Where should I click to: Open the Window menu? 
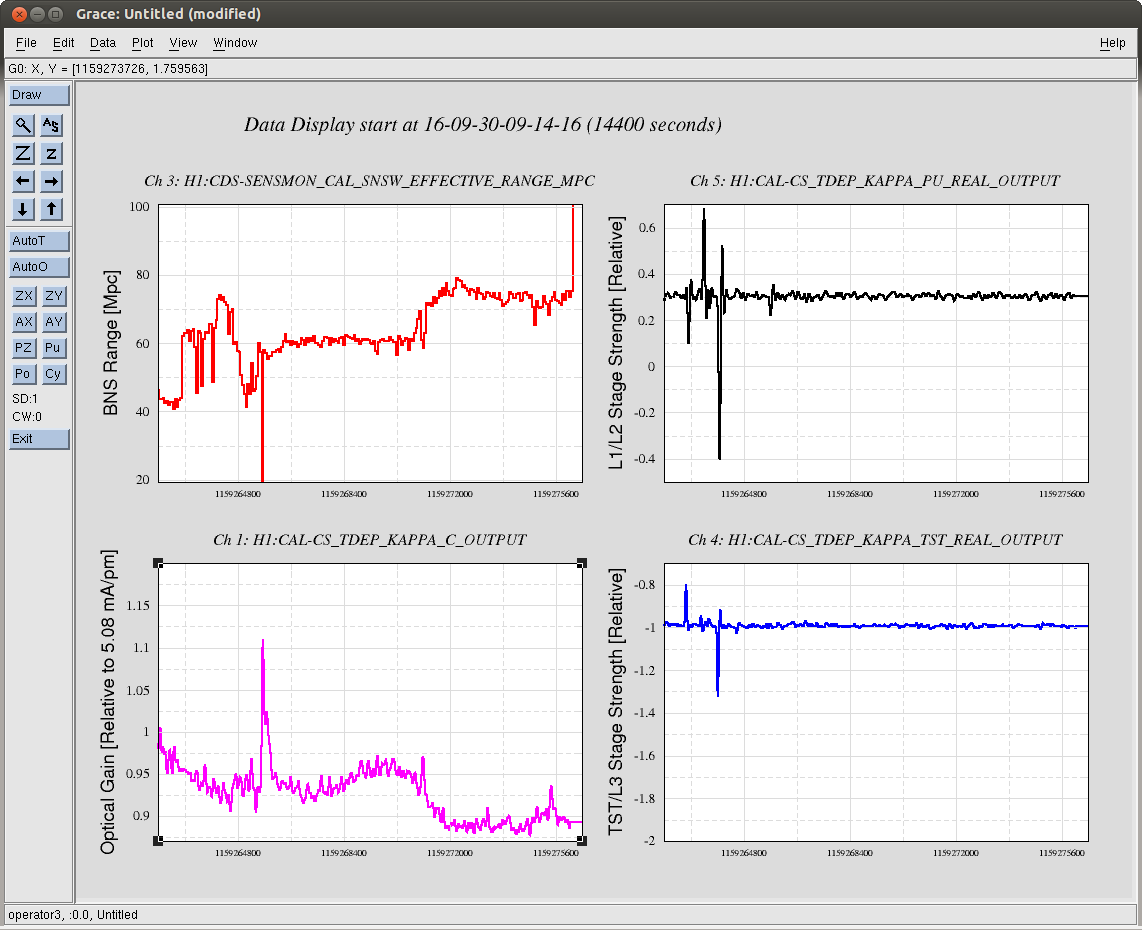point(235,43)
